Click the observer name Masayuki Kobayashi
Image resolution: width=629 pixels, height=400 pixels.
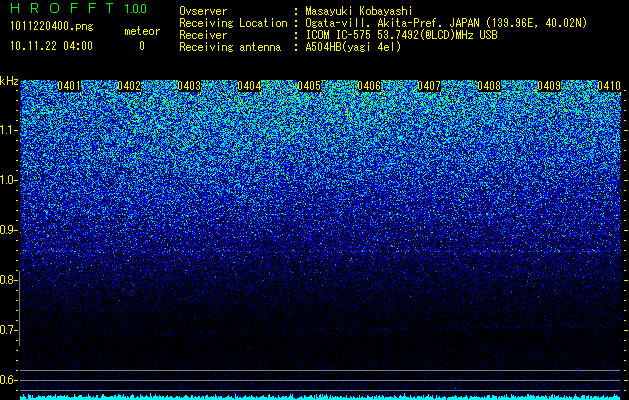359,11
